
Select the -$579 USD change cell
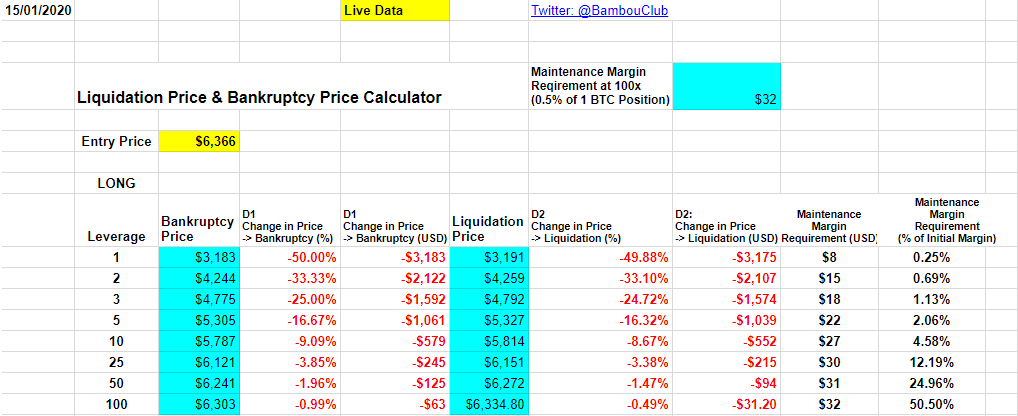pos(395,341)
